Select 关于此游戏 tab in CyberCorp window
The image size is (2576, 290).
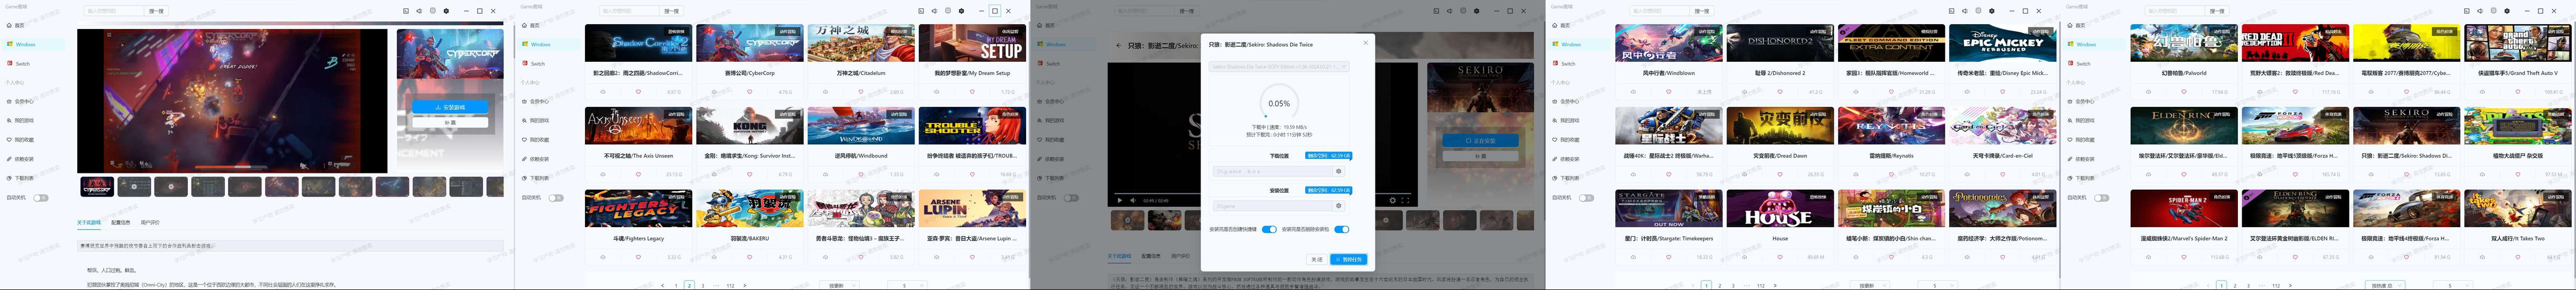(x=89, y=223)
